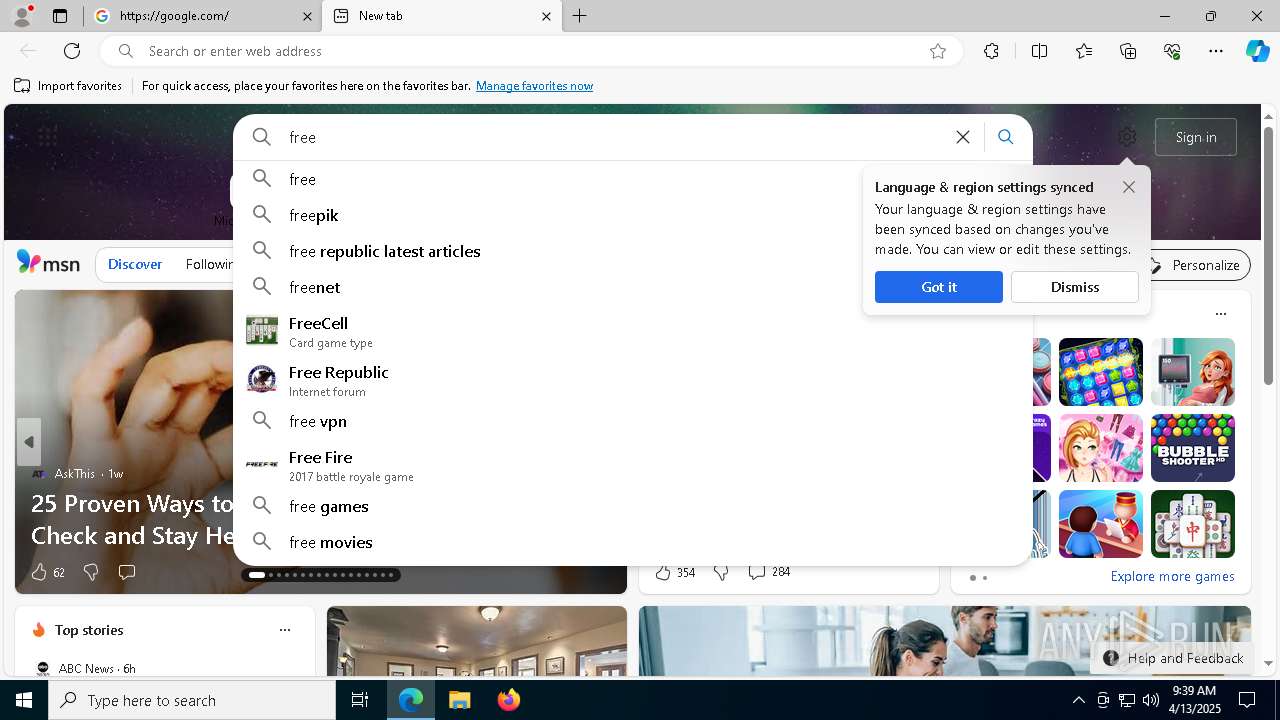Select the 'freepik' suggestion

632,215
